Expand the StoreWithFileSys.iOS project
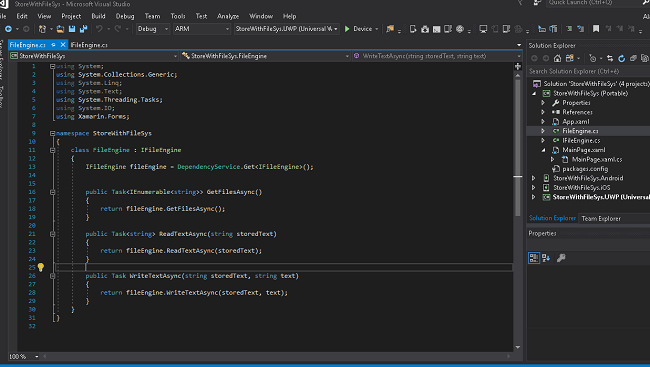 click(534, 188)
